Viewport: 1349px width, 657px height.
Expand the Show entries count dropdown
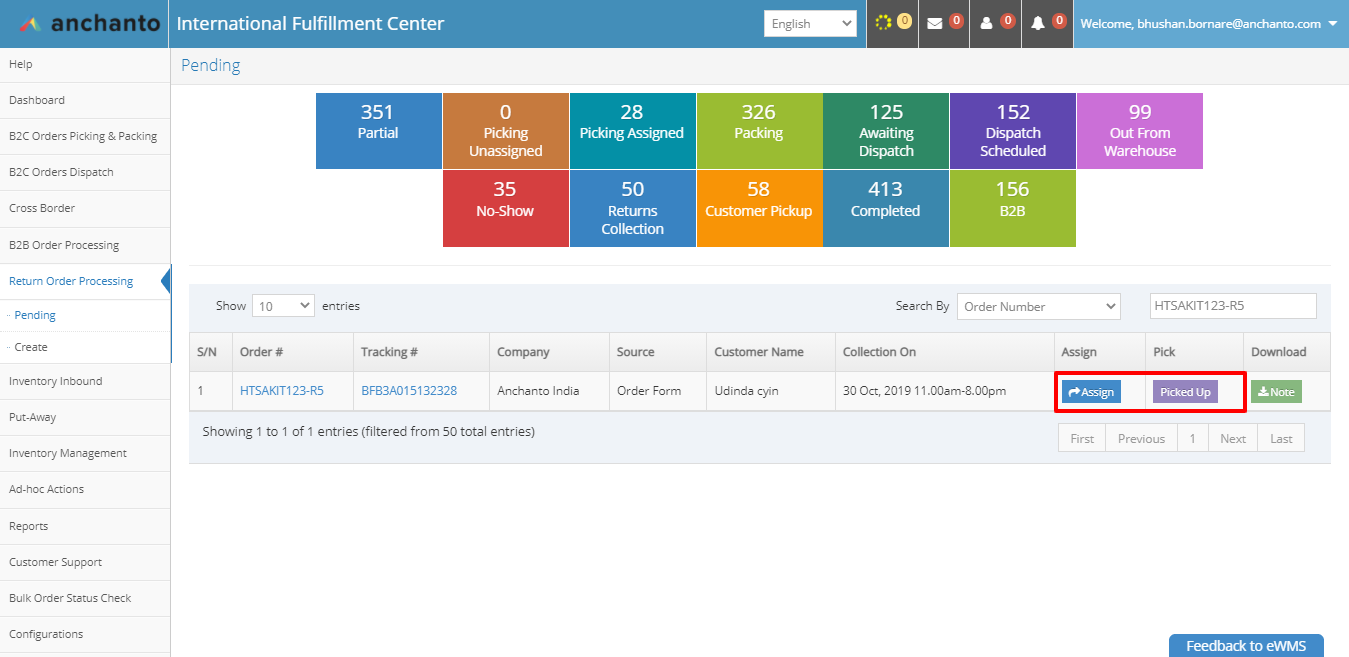(x=283, y=306)
